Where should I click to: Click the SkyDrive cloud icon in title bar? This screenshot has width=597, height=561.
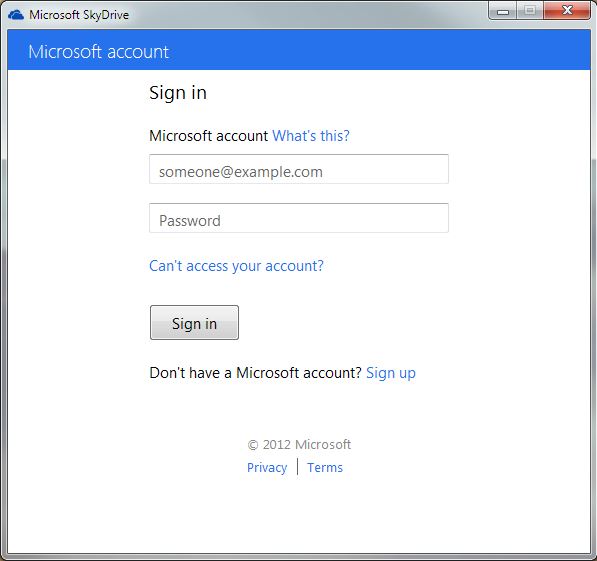click(x=16, y=15)
